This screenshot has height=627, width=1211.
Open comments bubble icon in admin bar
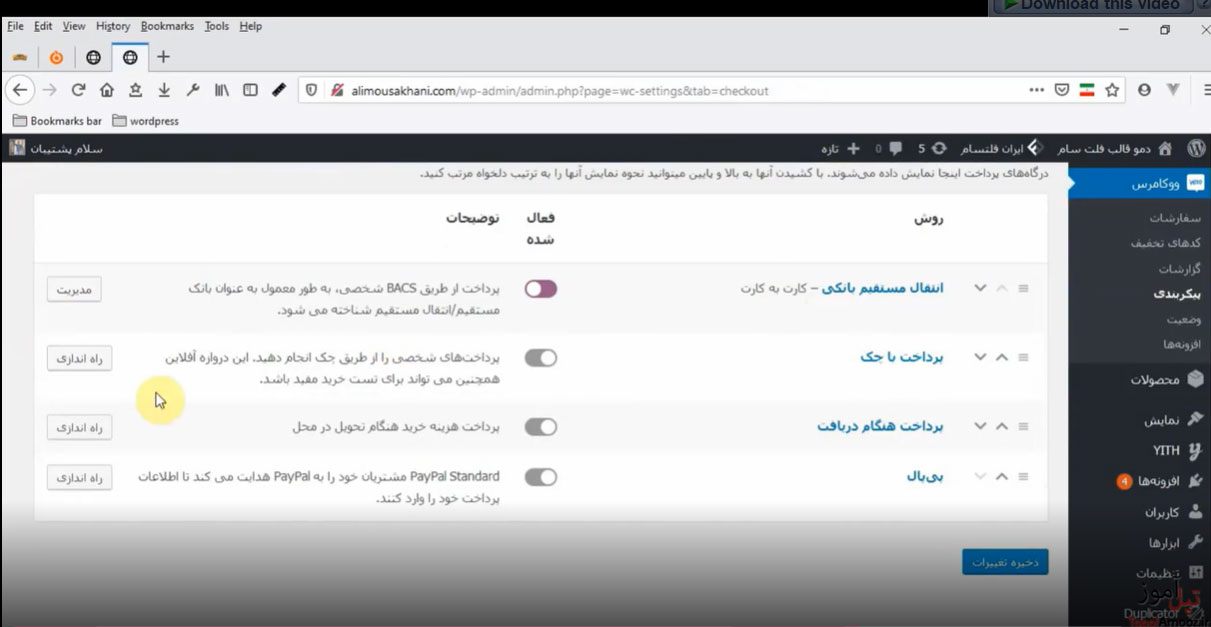coord(895,148)
